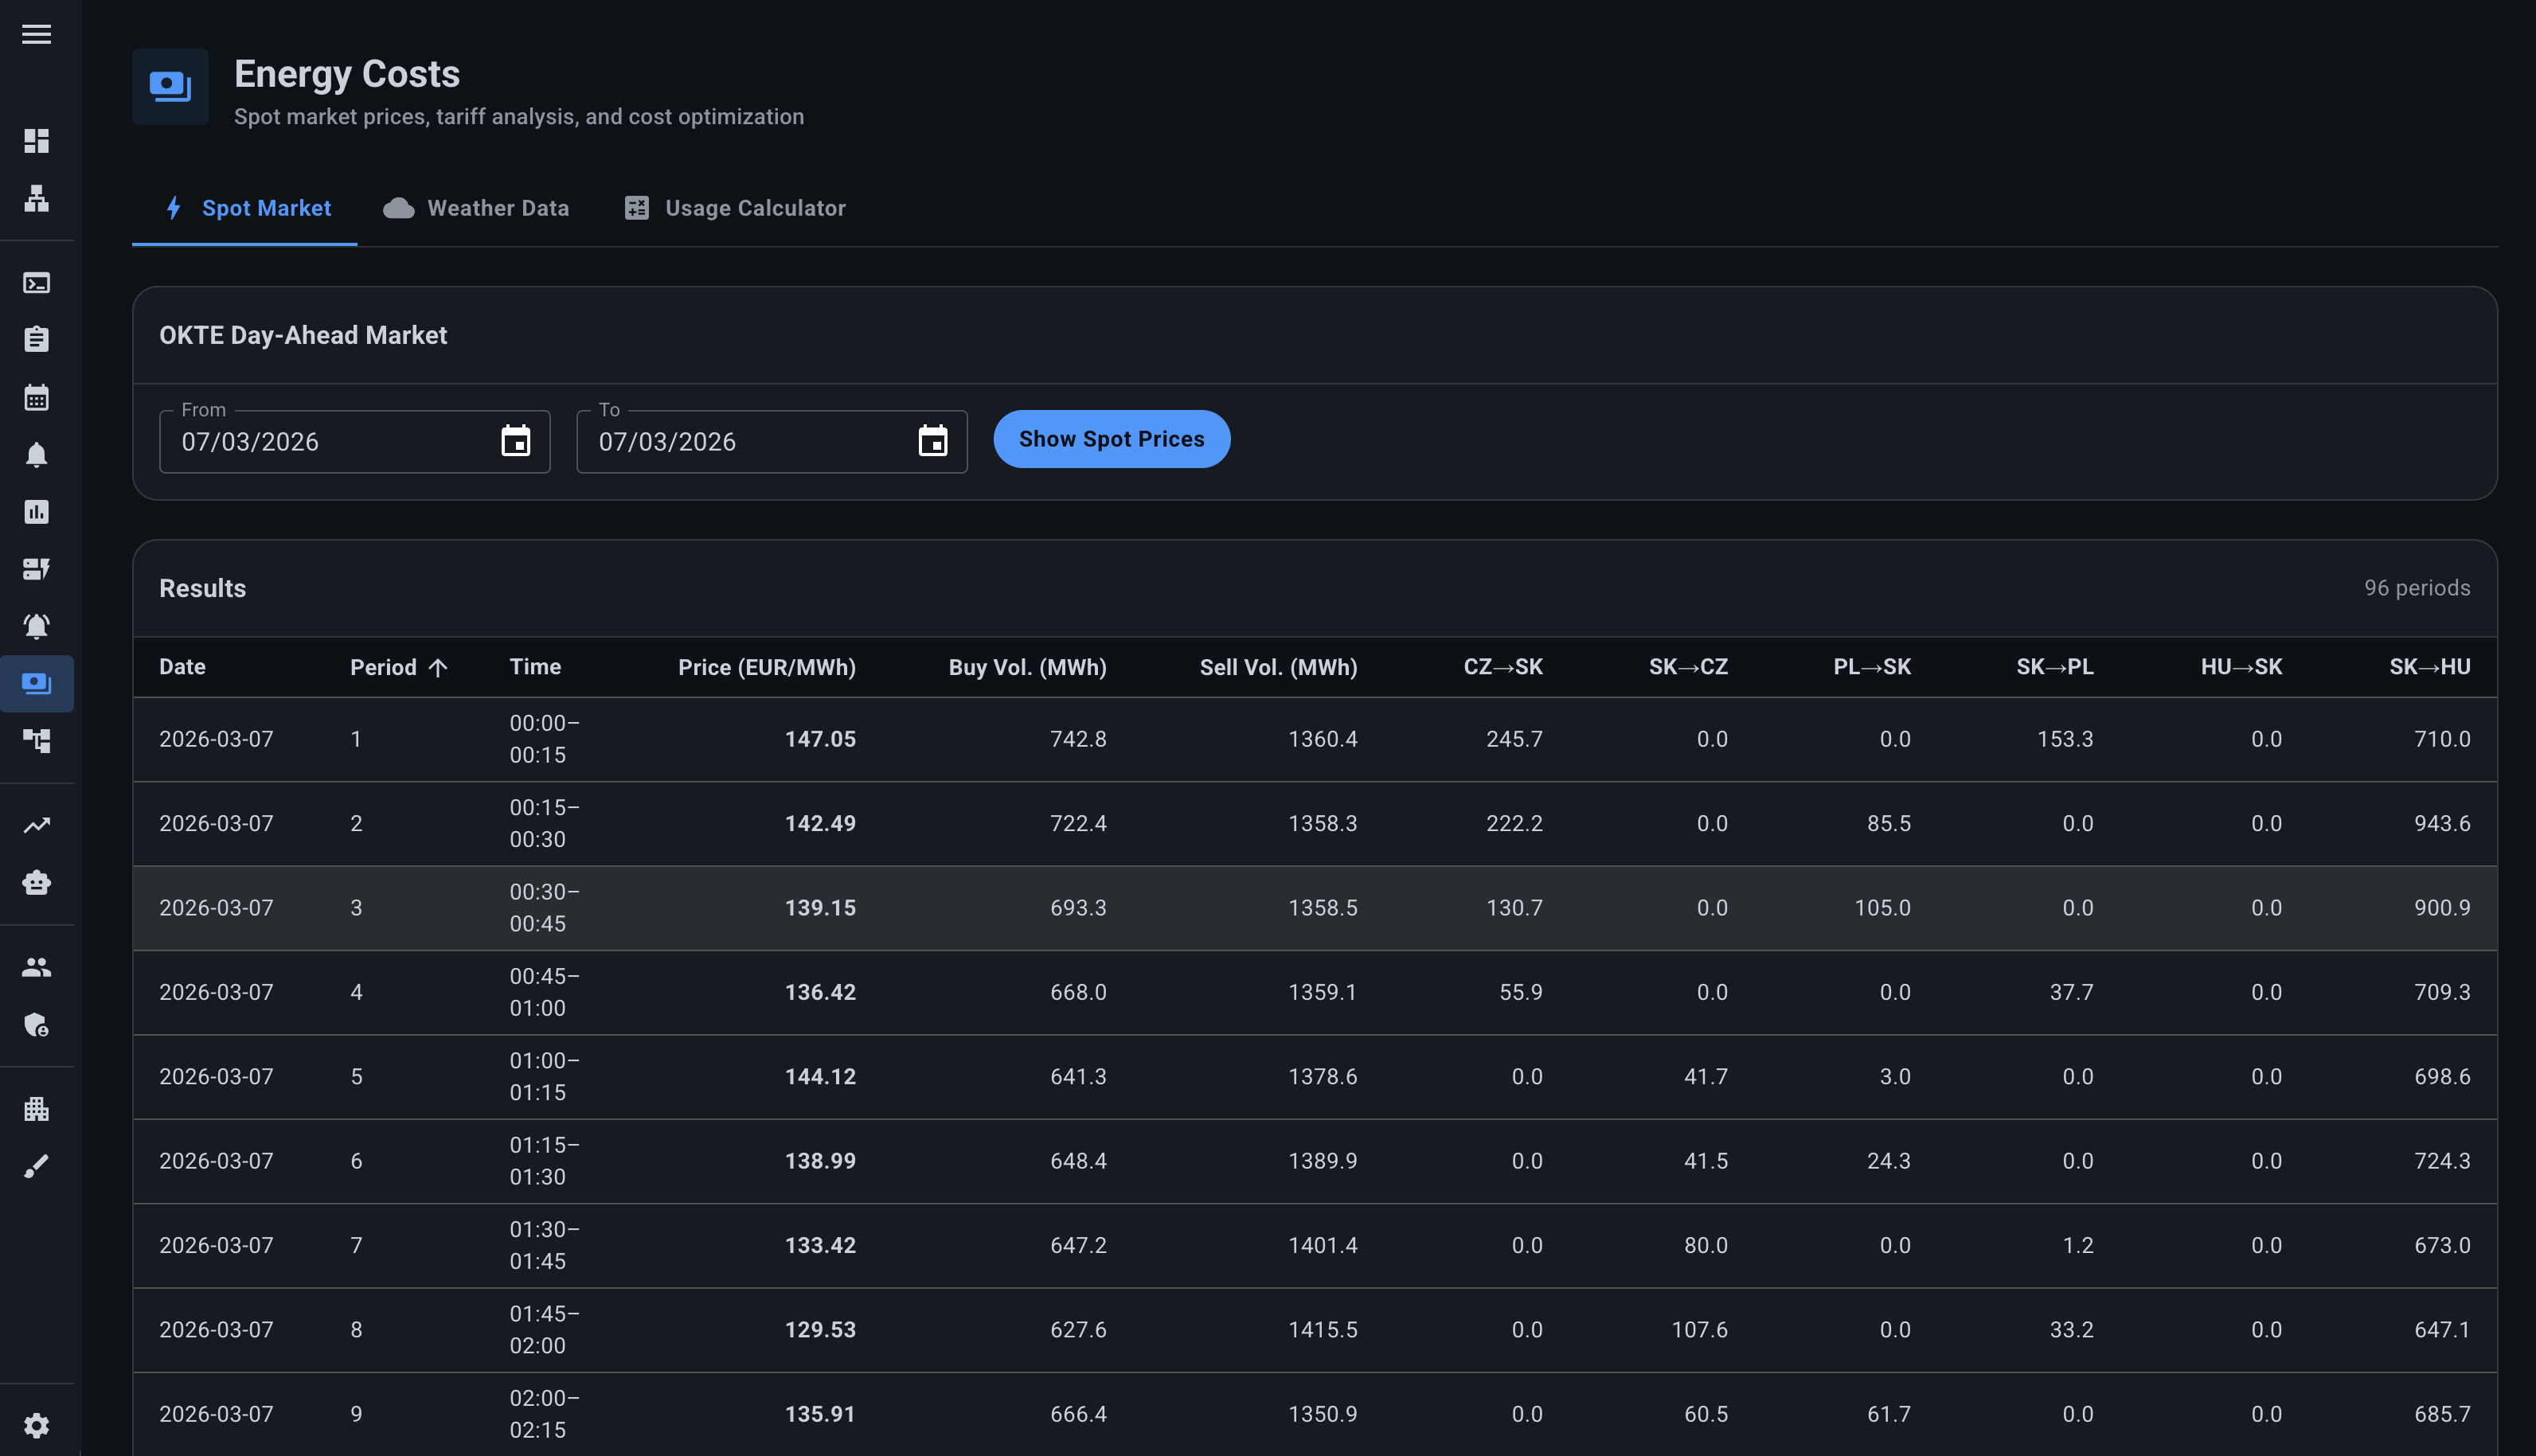Click the From date input field

330,442
